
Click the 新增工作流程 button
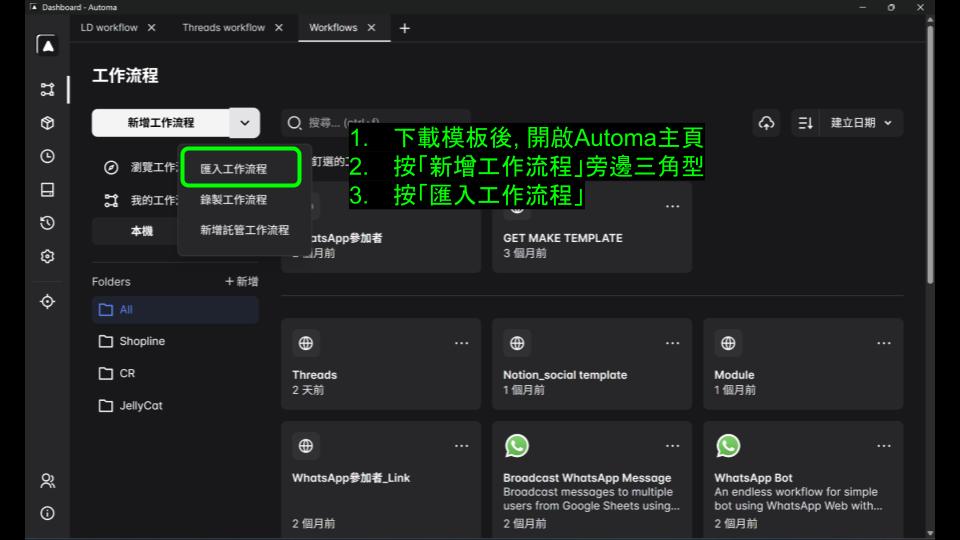(x=160, y=123)
